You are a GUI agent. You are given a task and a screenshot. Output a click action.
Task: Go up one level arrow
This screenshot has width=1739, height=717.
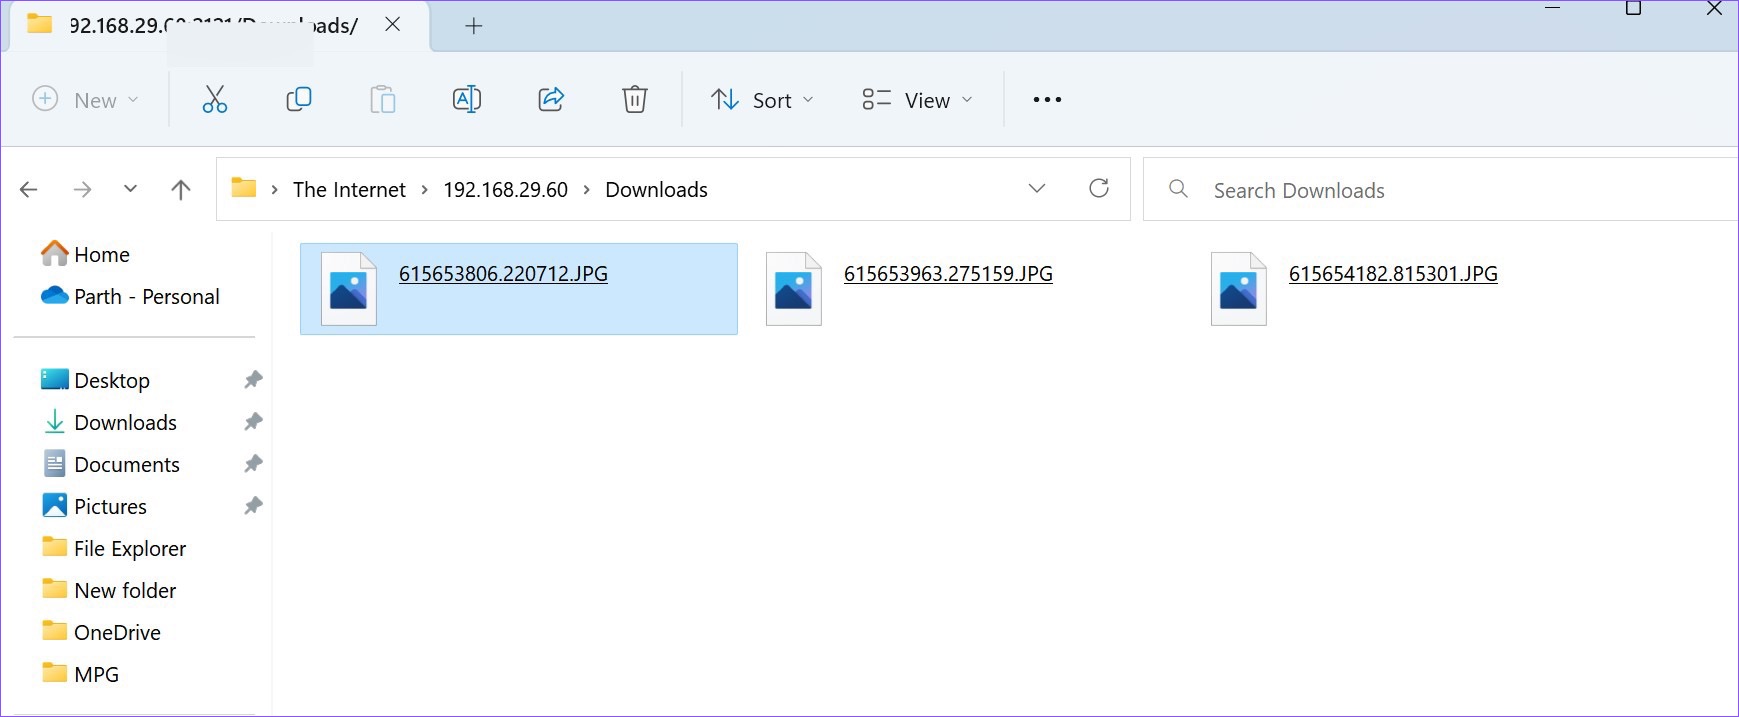click(x=181, y=189)
